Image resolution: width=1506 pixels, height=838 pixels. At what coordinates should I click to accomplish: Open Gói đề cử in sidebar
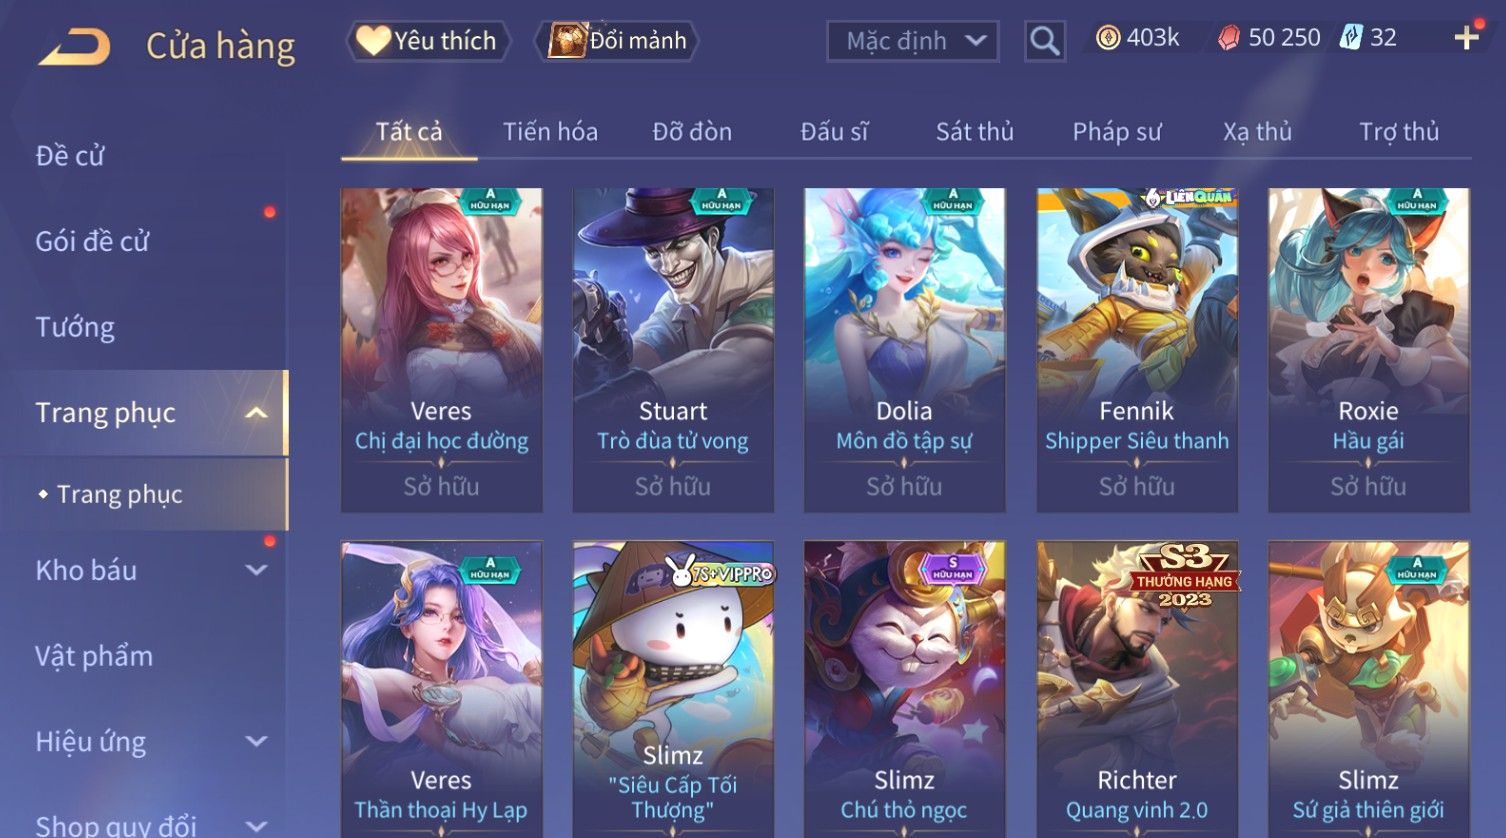pyautogui.click(x=92, y=241)
